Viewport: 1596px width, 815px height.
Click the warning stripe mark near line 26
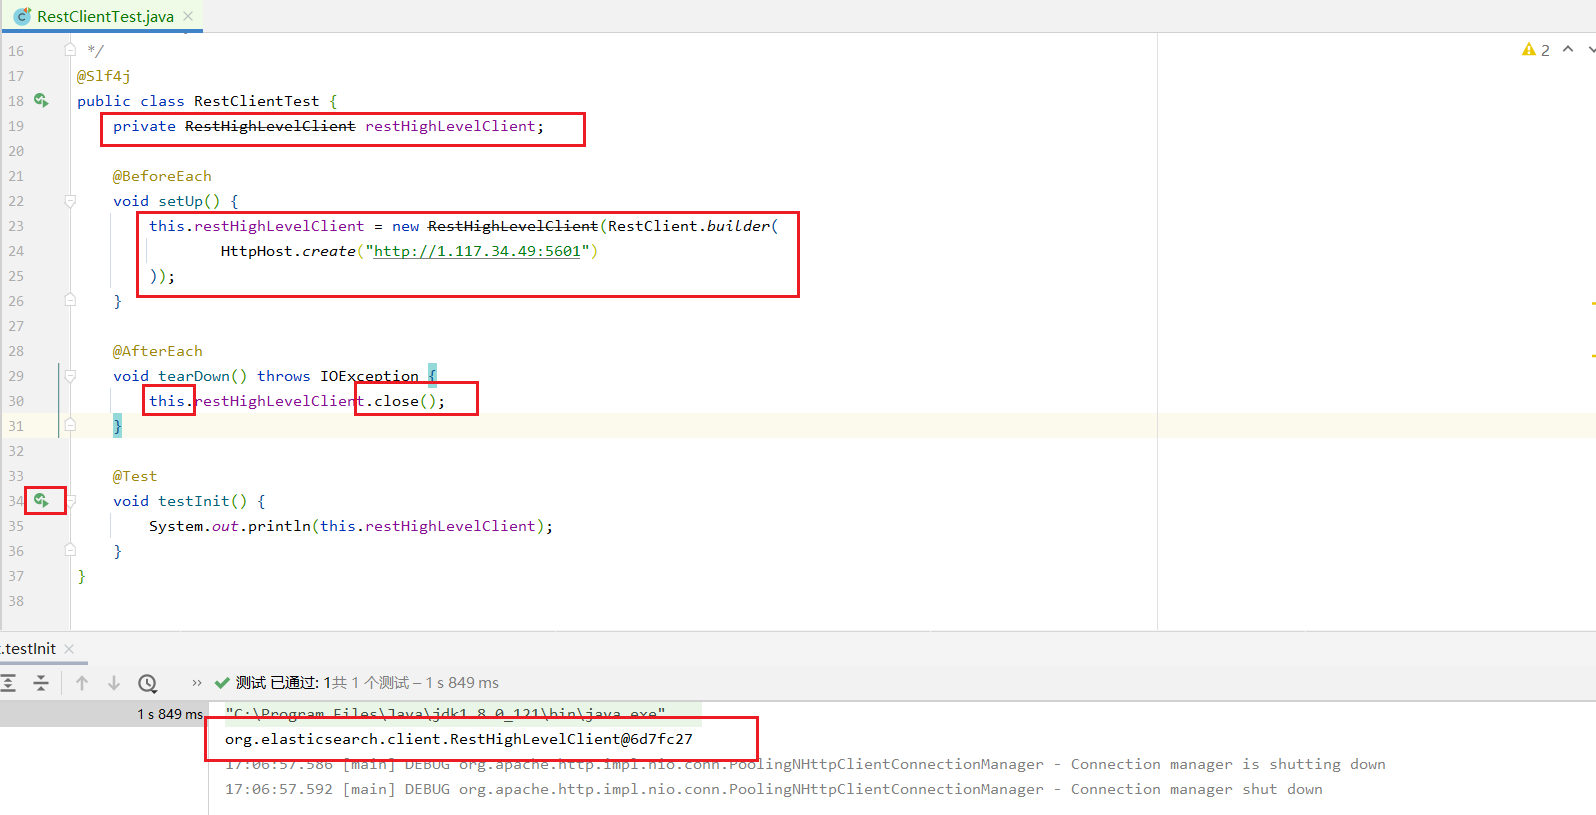point(1592,303)
